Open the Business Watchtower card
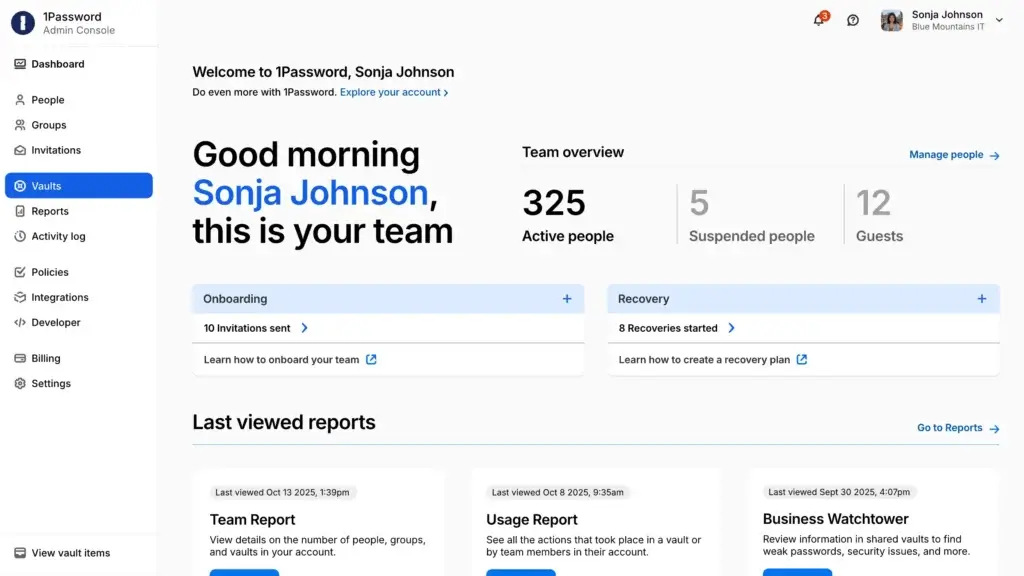 point(874,522)
